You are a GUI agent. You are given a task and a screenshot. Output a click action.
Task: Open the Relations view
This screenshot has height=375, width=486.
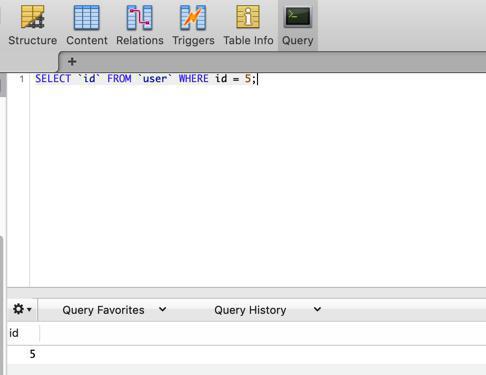coord(140,25)
